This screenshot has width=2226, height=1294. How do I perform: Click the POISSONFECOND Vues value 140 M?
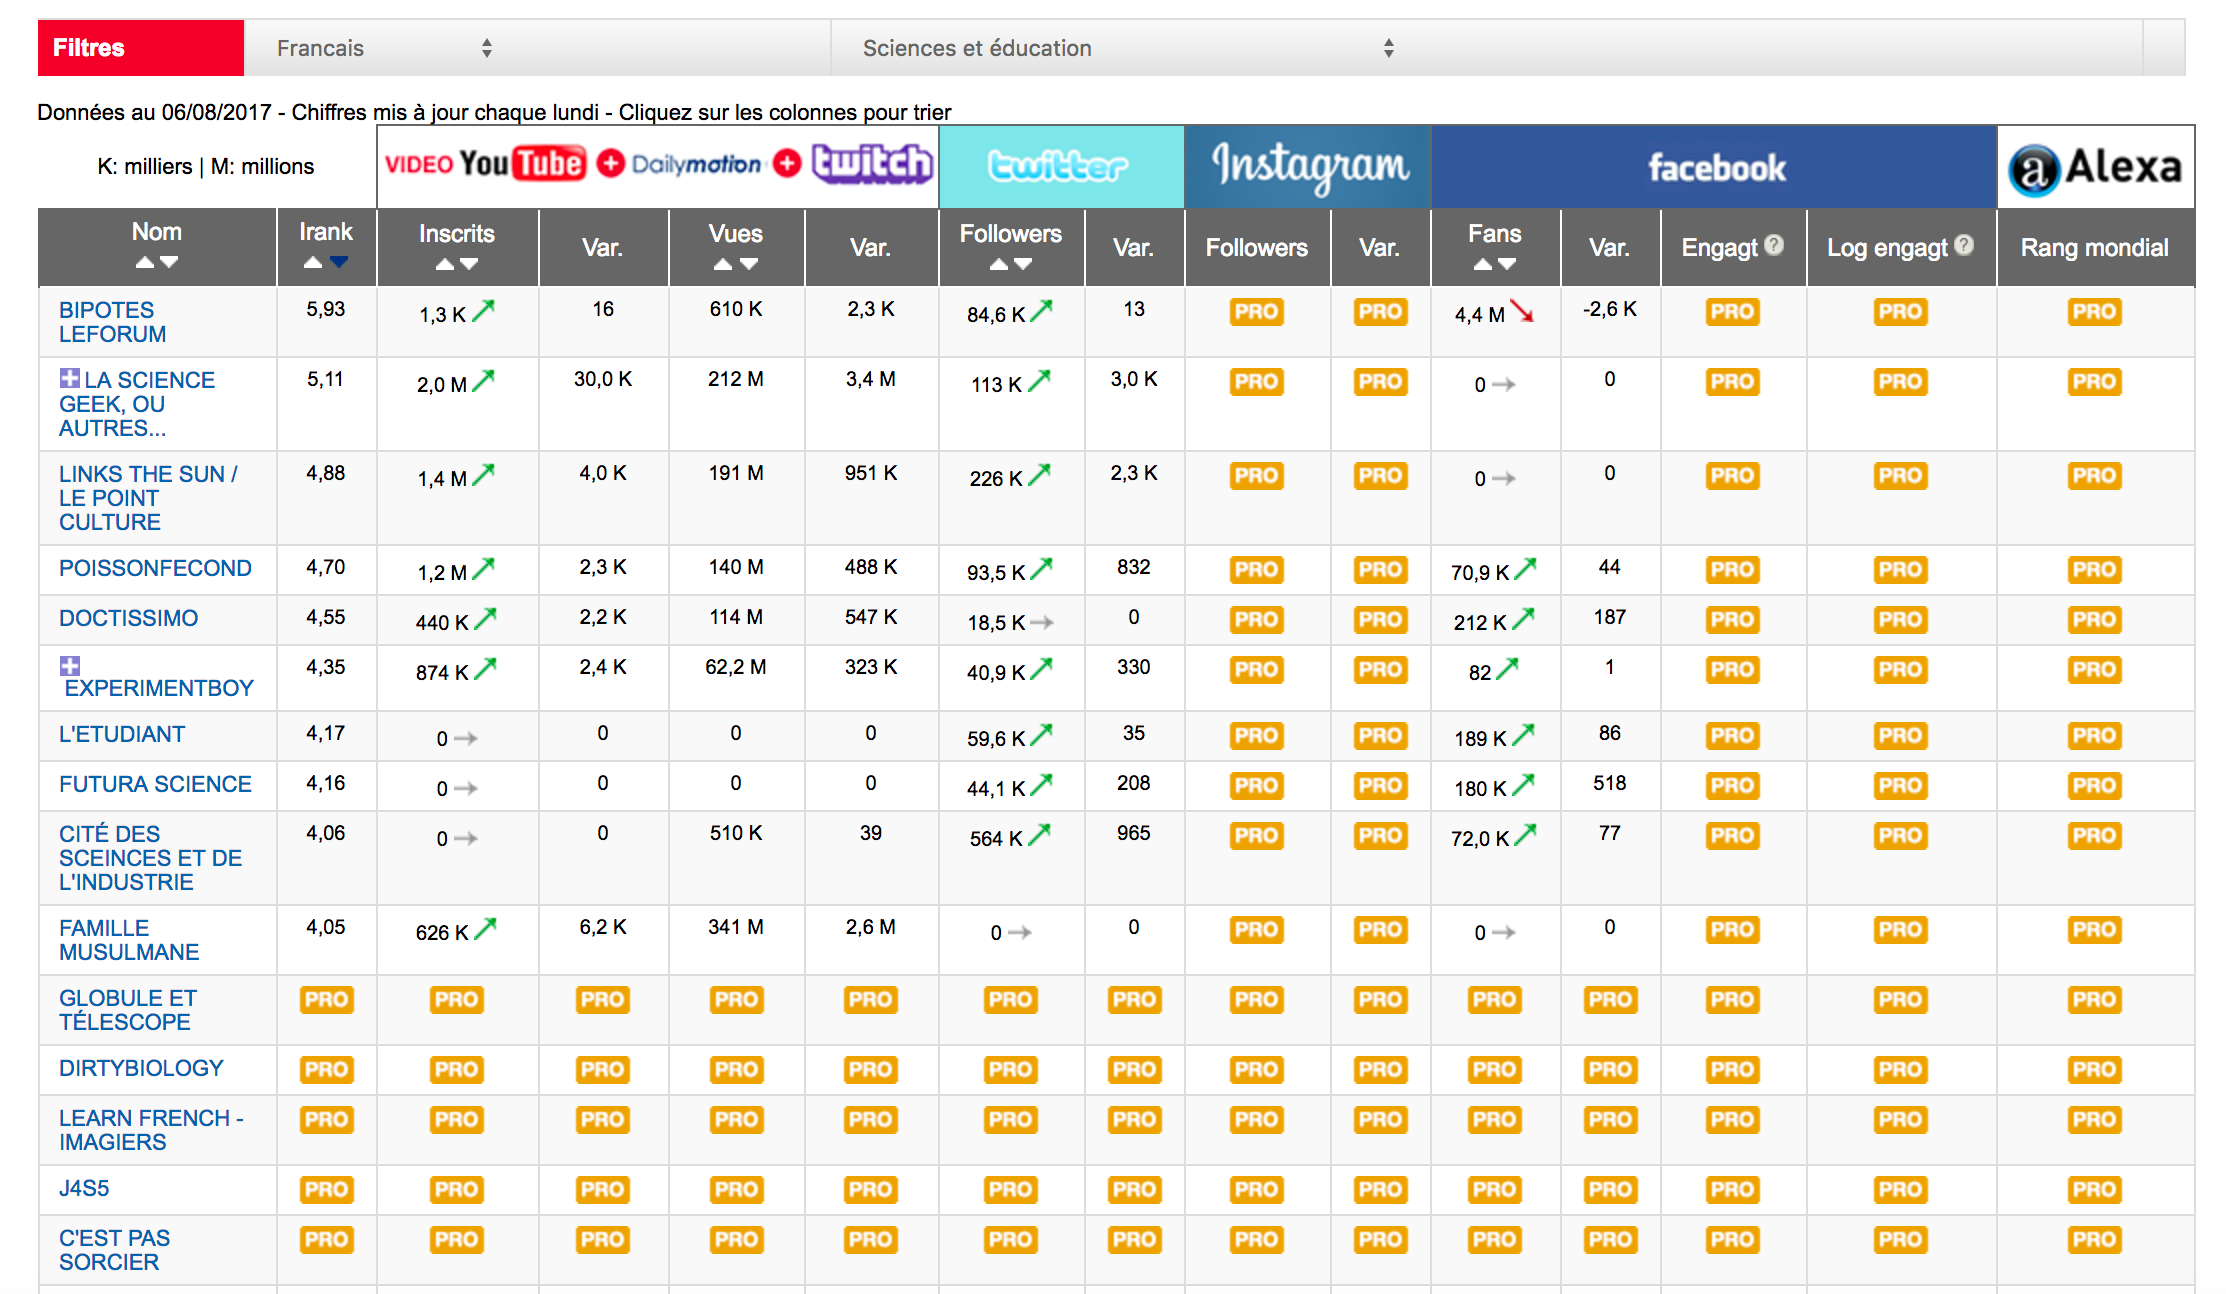pyautogui.click(x=736, y=567)
